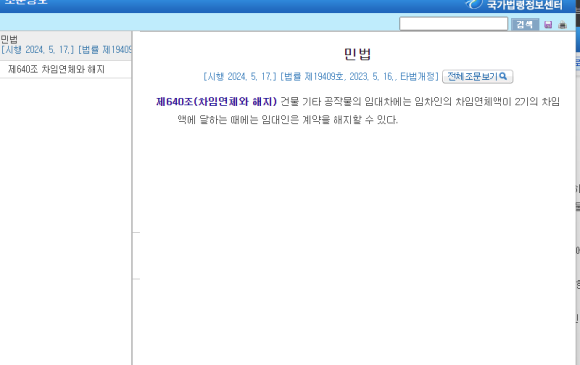This screenshot has width=580, height=365.
Task: Click the 국가법령정보센터 logo
Action: (x=514, y=5)
